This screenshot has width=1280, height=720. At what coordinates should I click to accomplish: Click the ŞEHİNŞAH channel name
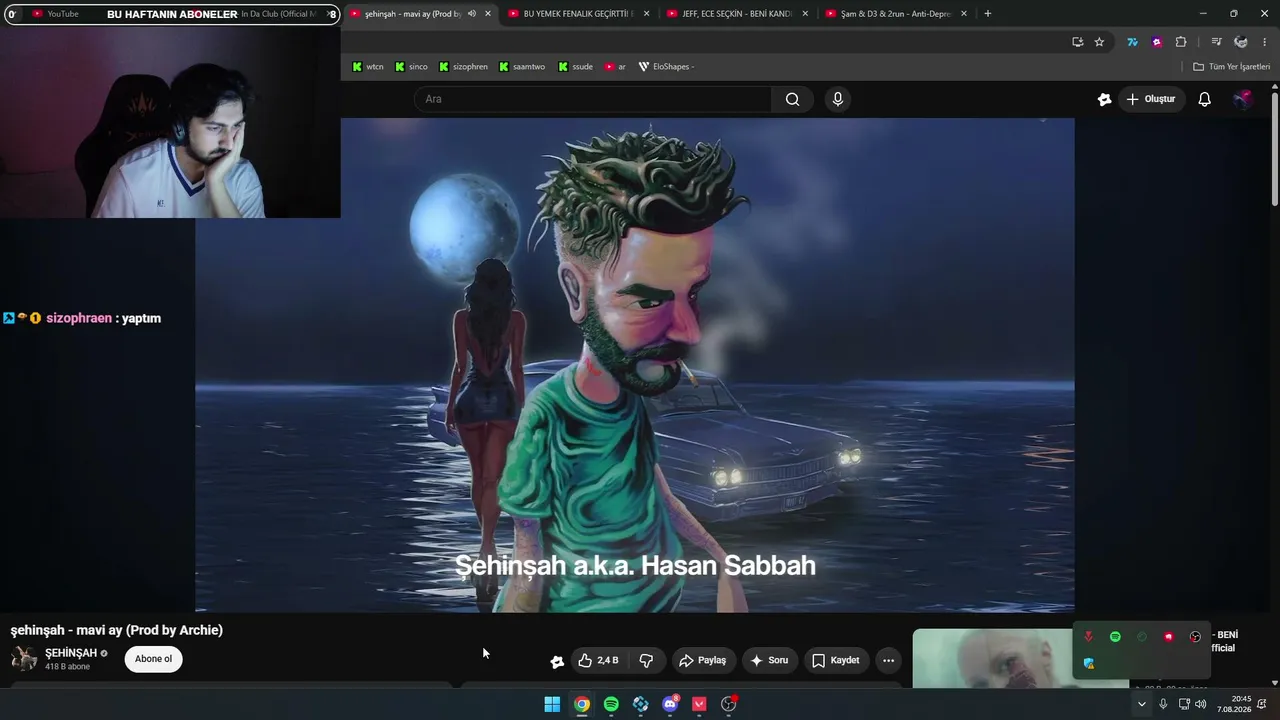tap(71, 653)
